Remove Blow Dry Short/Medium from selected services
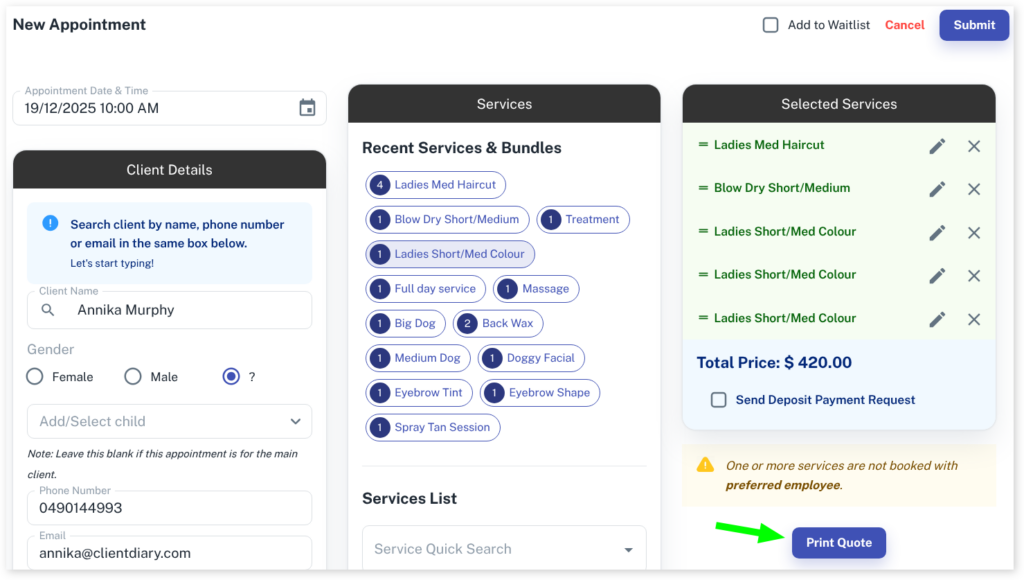The height and width of the screenshot is (580, 1024). coord(974,189)
